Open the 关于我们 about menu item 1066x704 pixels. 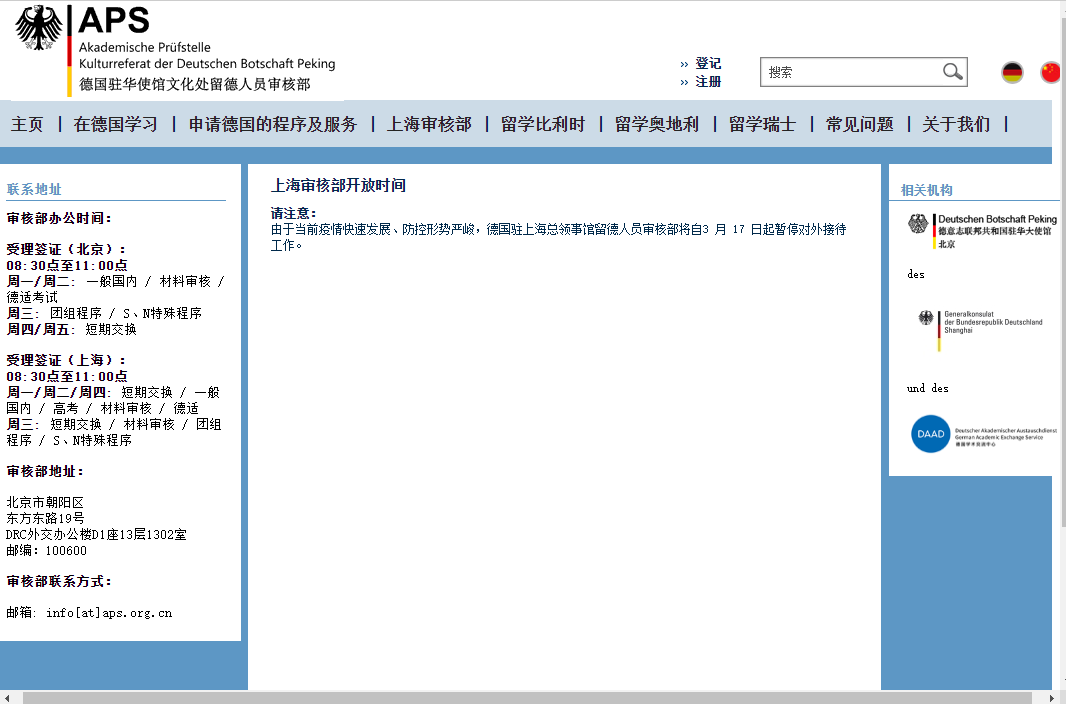click(956, 124)
